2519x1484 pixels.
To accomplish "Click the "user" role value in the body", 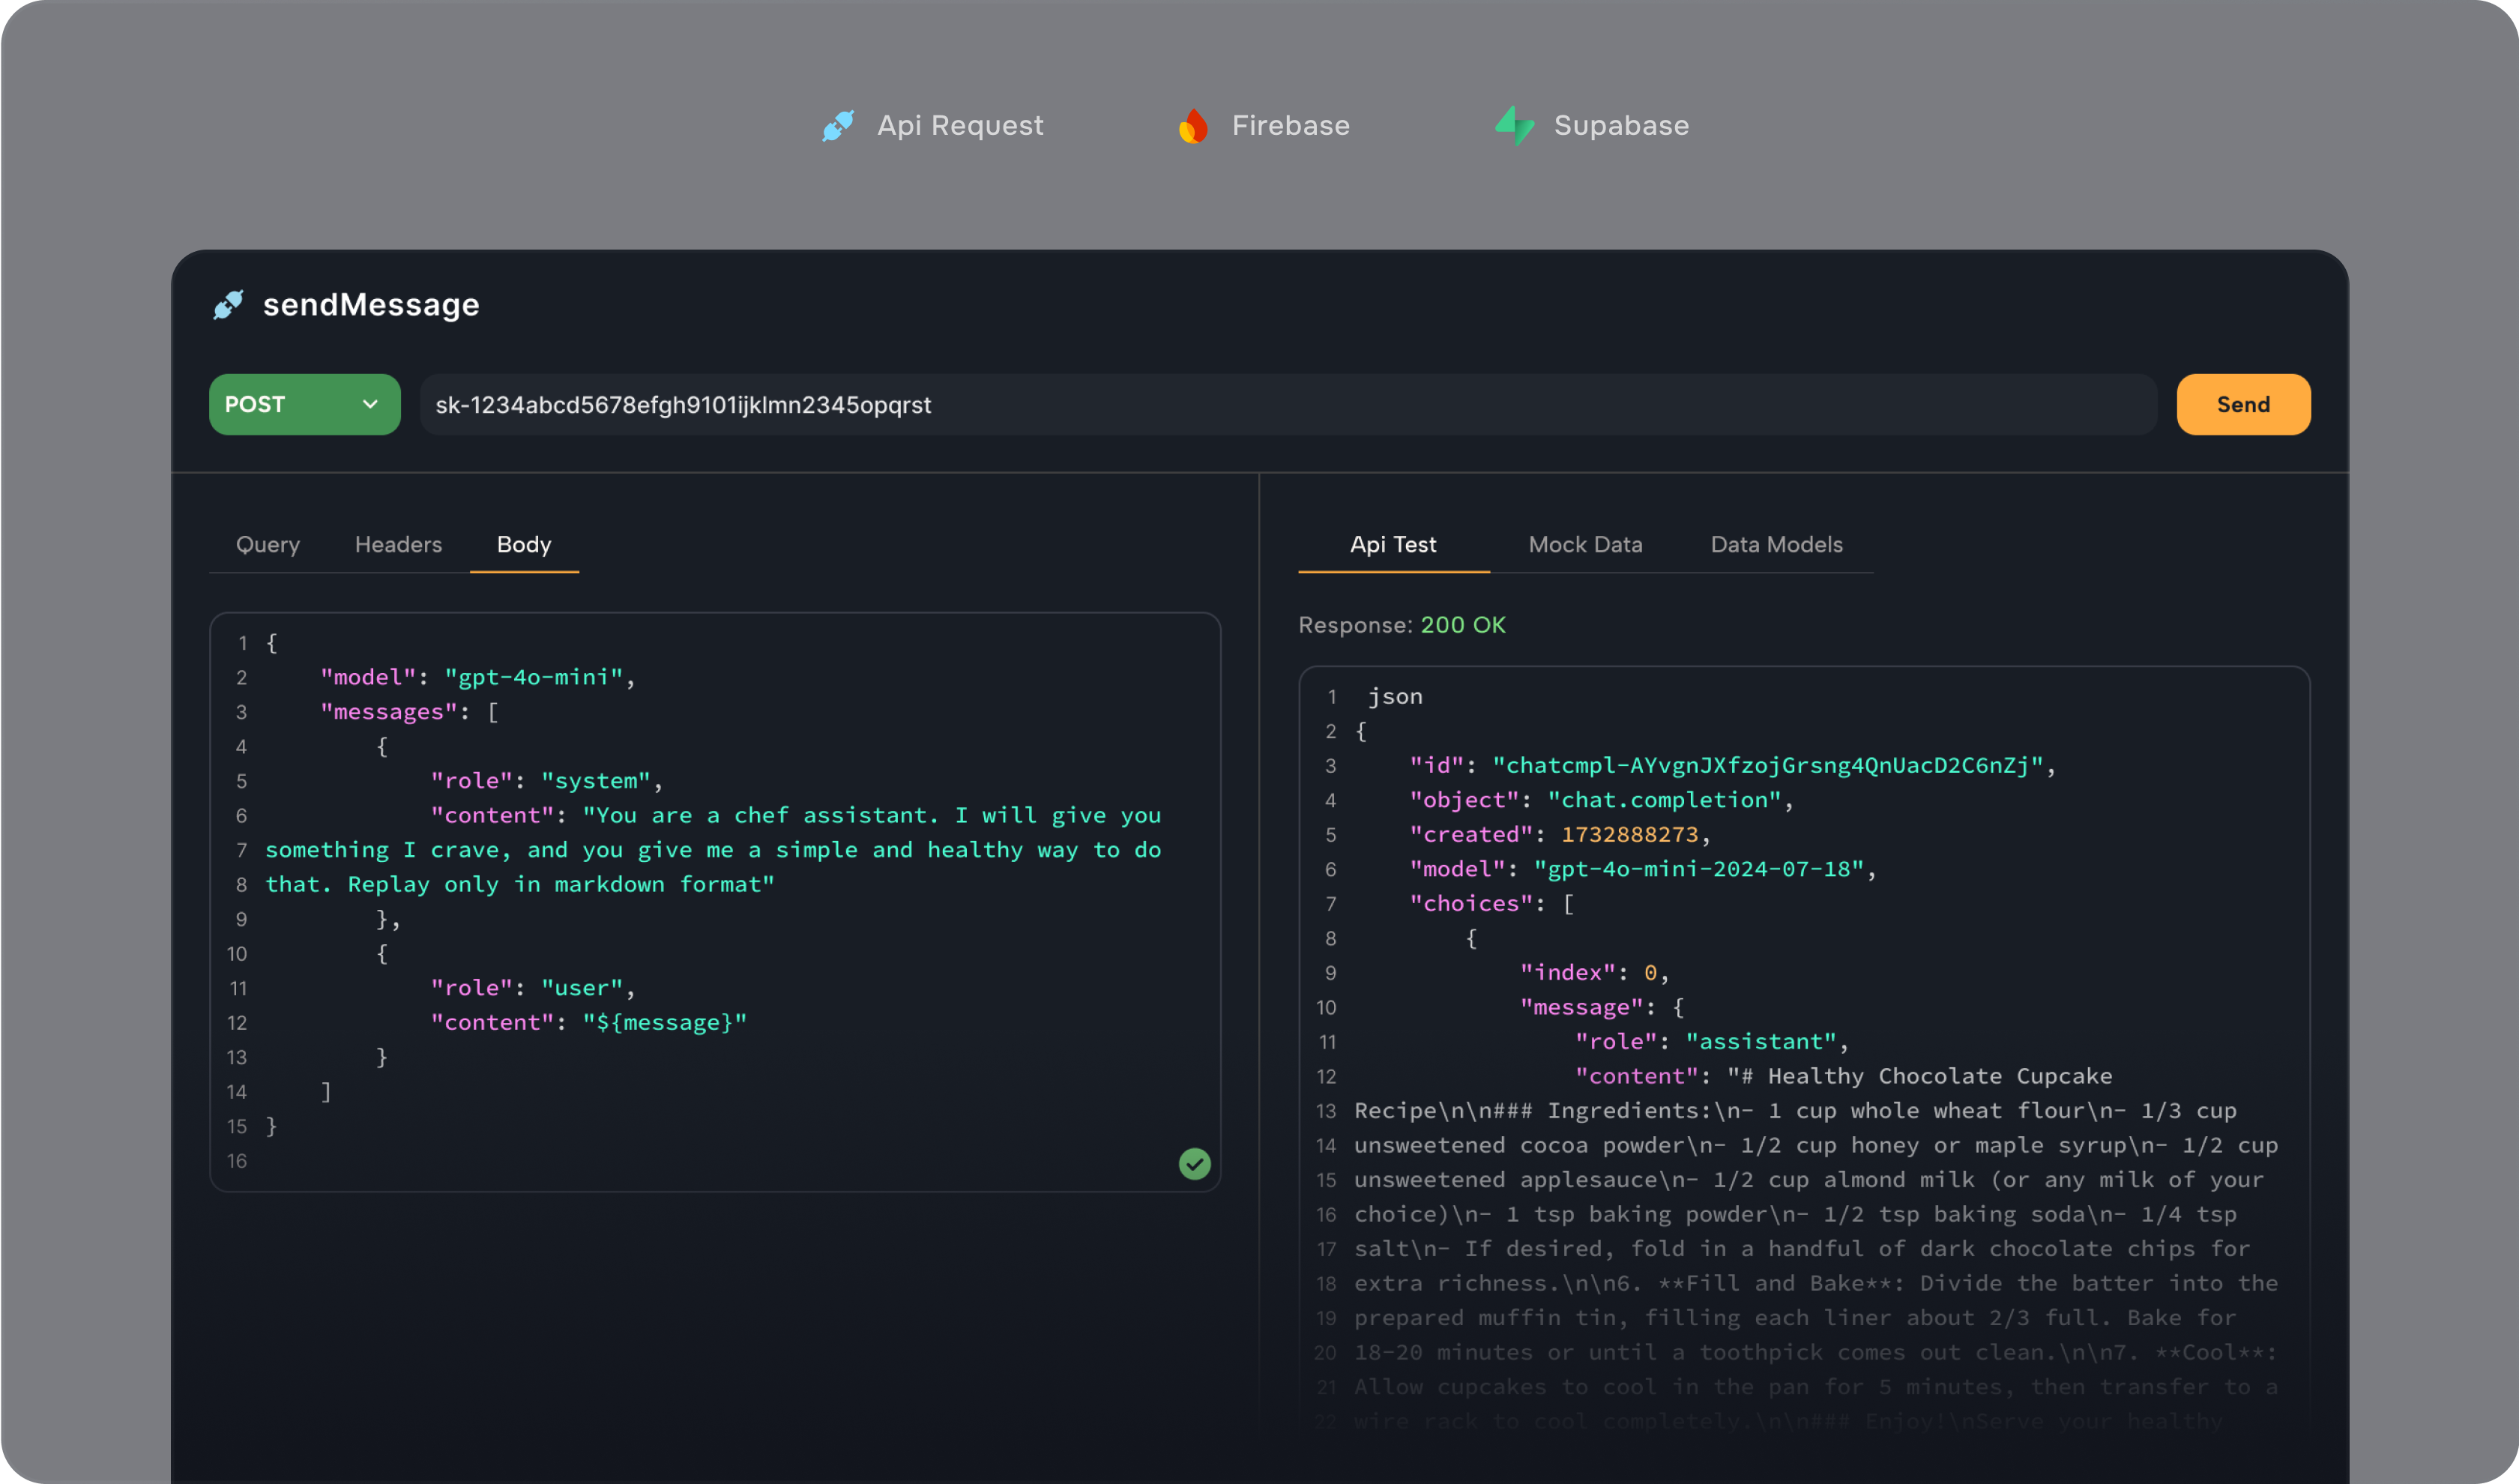I will (x=582, y=987).
